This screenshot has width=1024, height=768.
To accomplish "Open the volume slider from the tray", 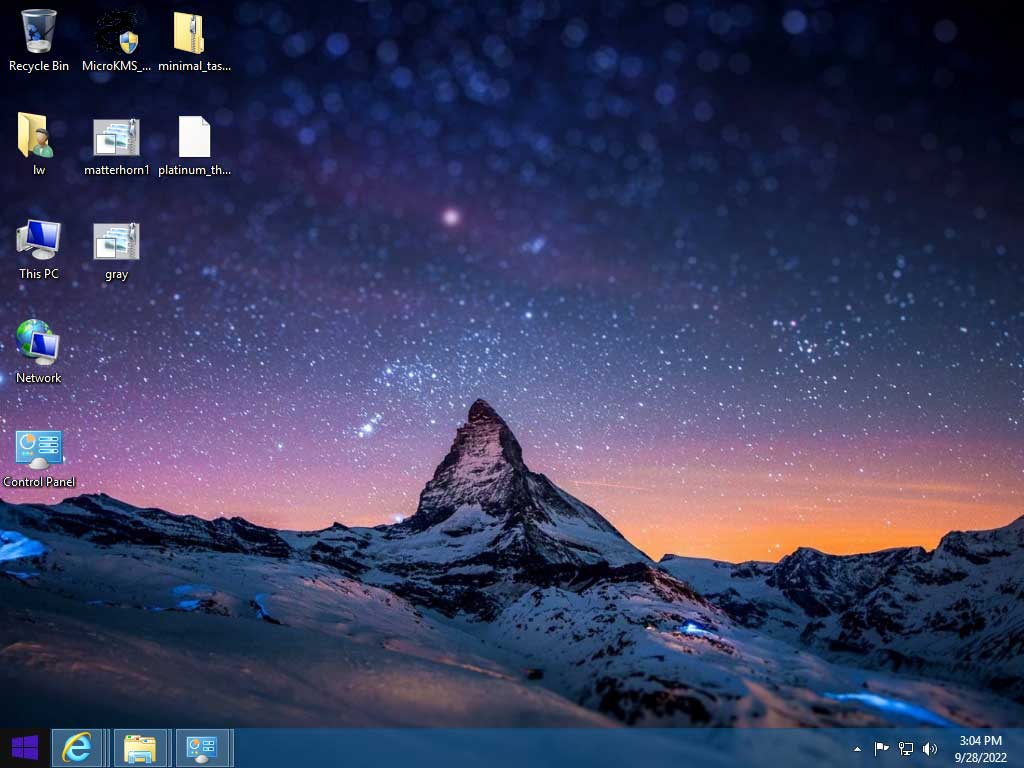I will point(930,748).
